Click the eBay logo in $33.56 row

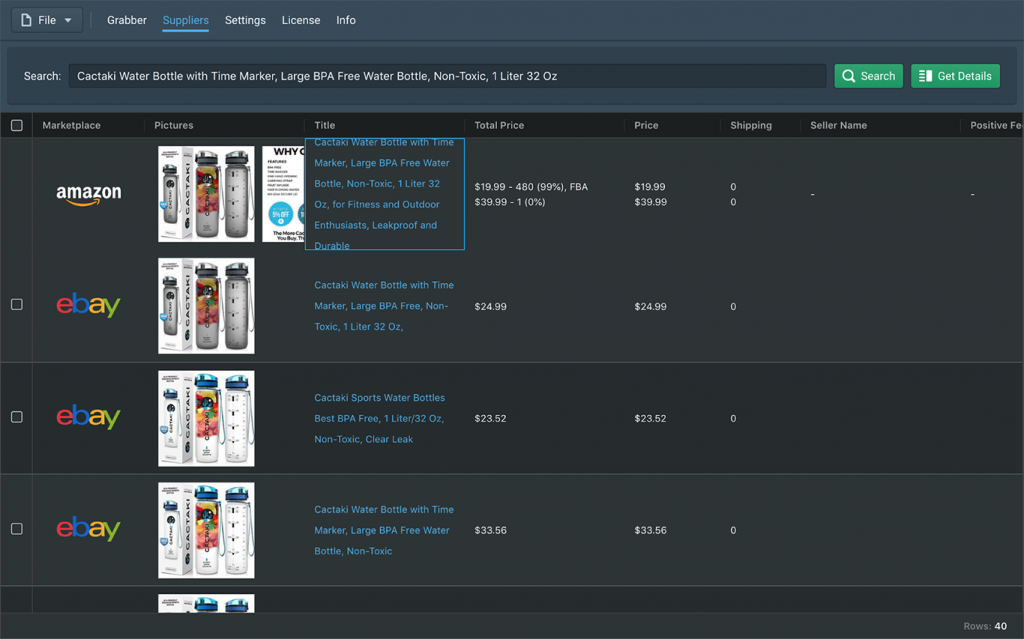(88, 529)
